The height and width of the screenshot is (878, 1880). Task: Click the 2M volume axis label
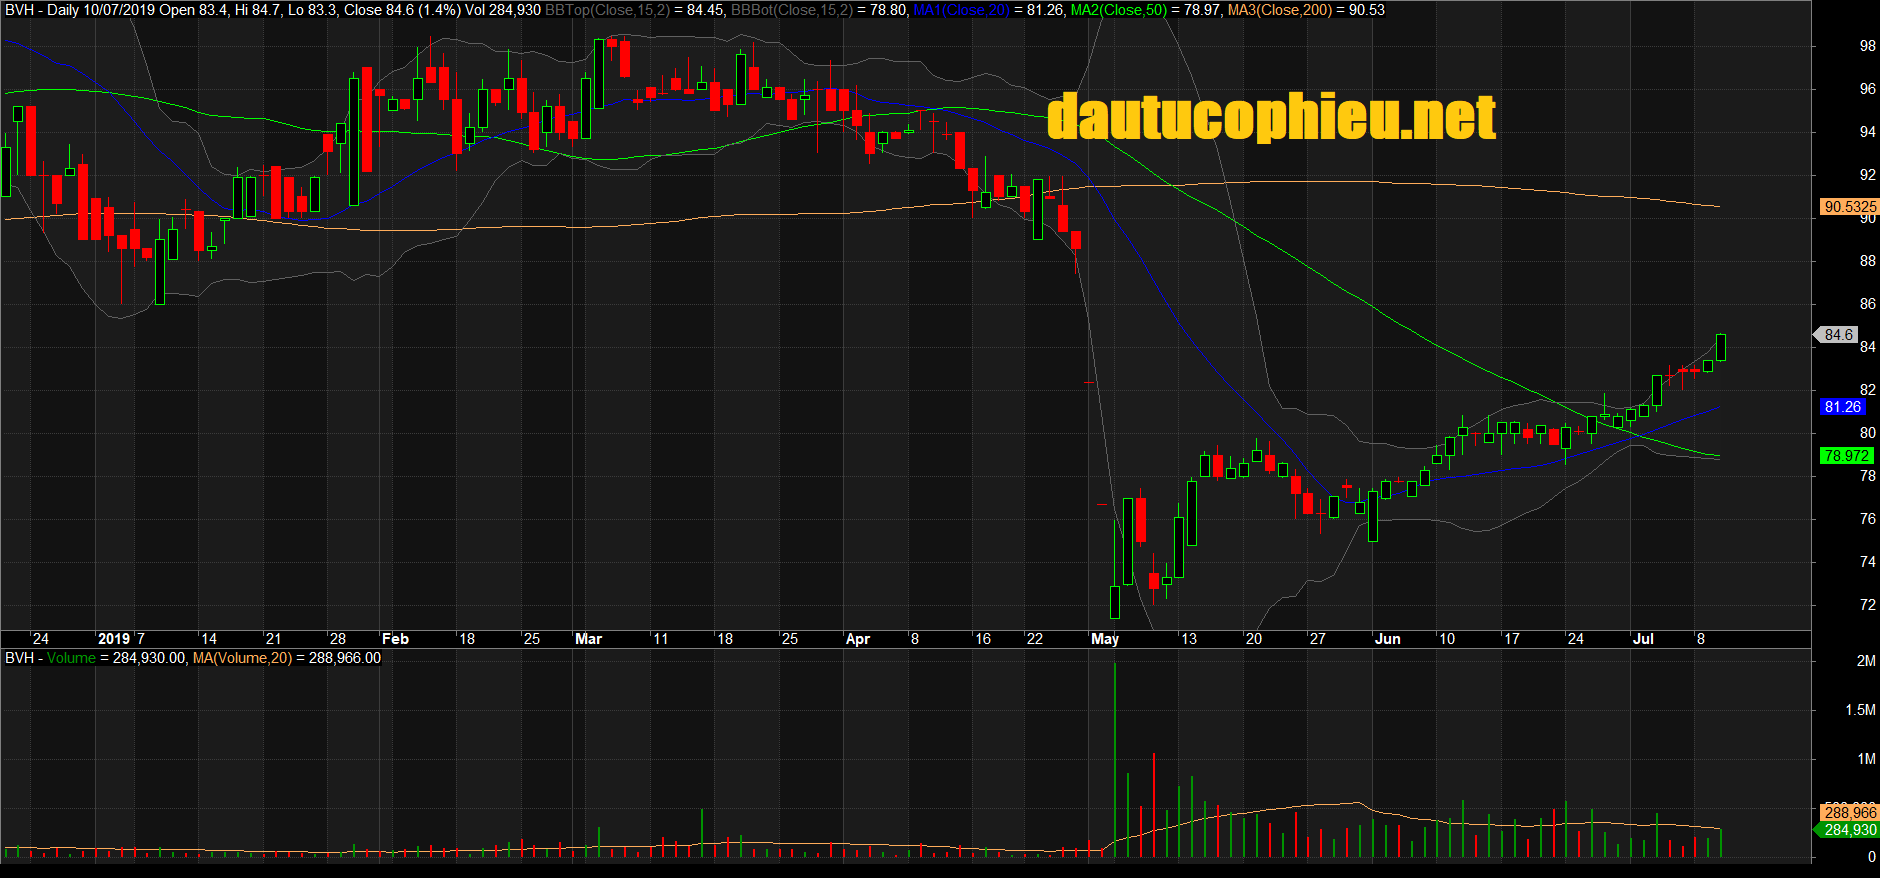1866,661
